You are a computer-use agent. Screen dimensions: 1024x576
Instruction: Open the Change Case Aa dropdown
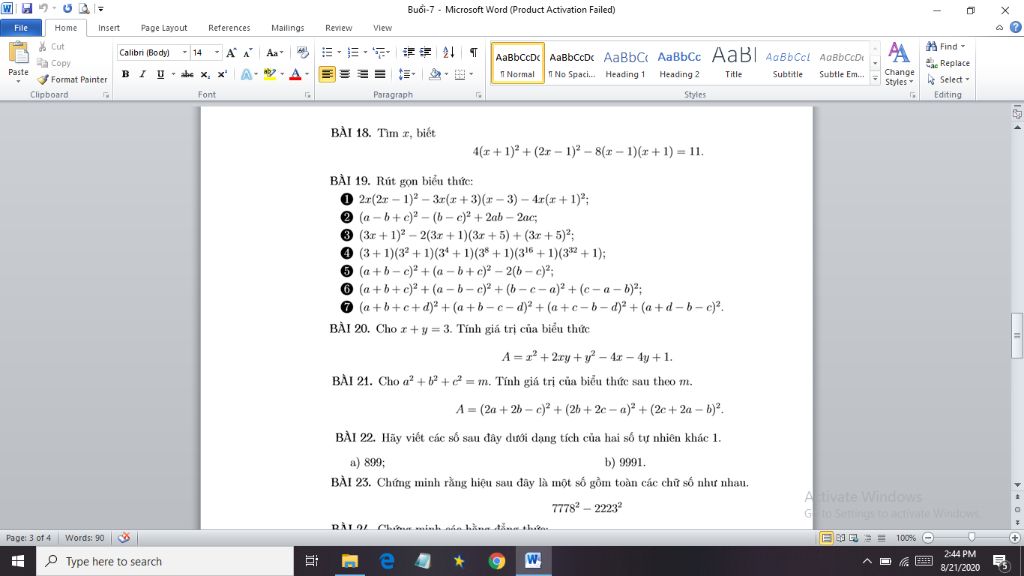274,52
